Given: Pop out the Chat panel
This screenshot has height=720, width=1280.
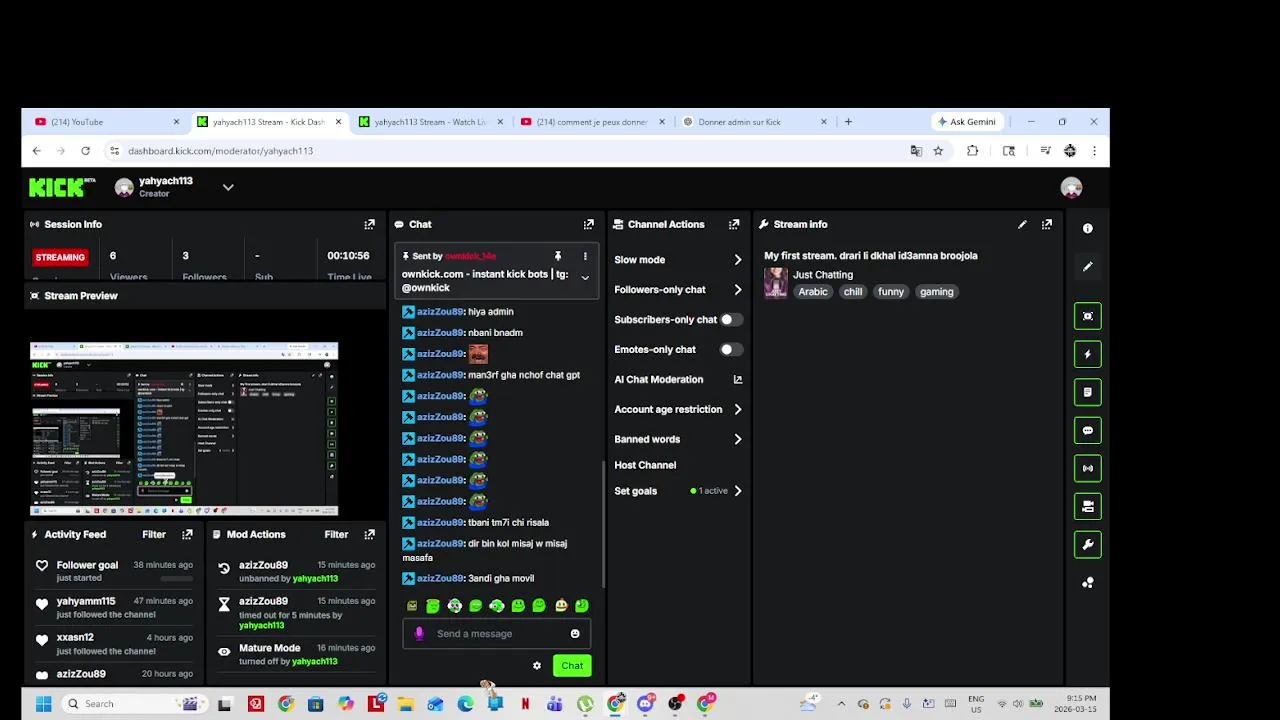Looking at the screenshot, I should (x=589, y=225).
